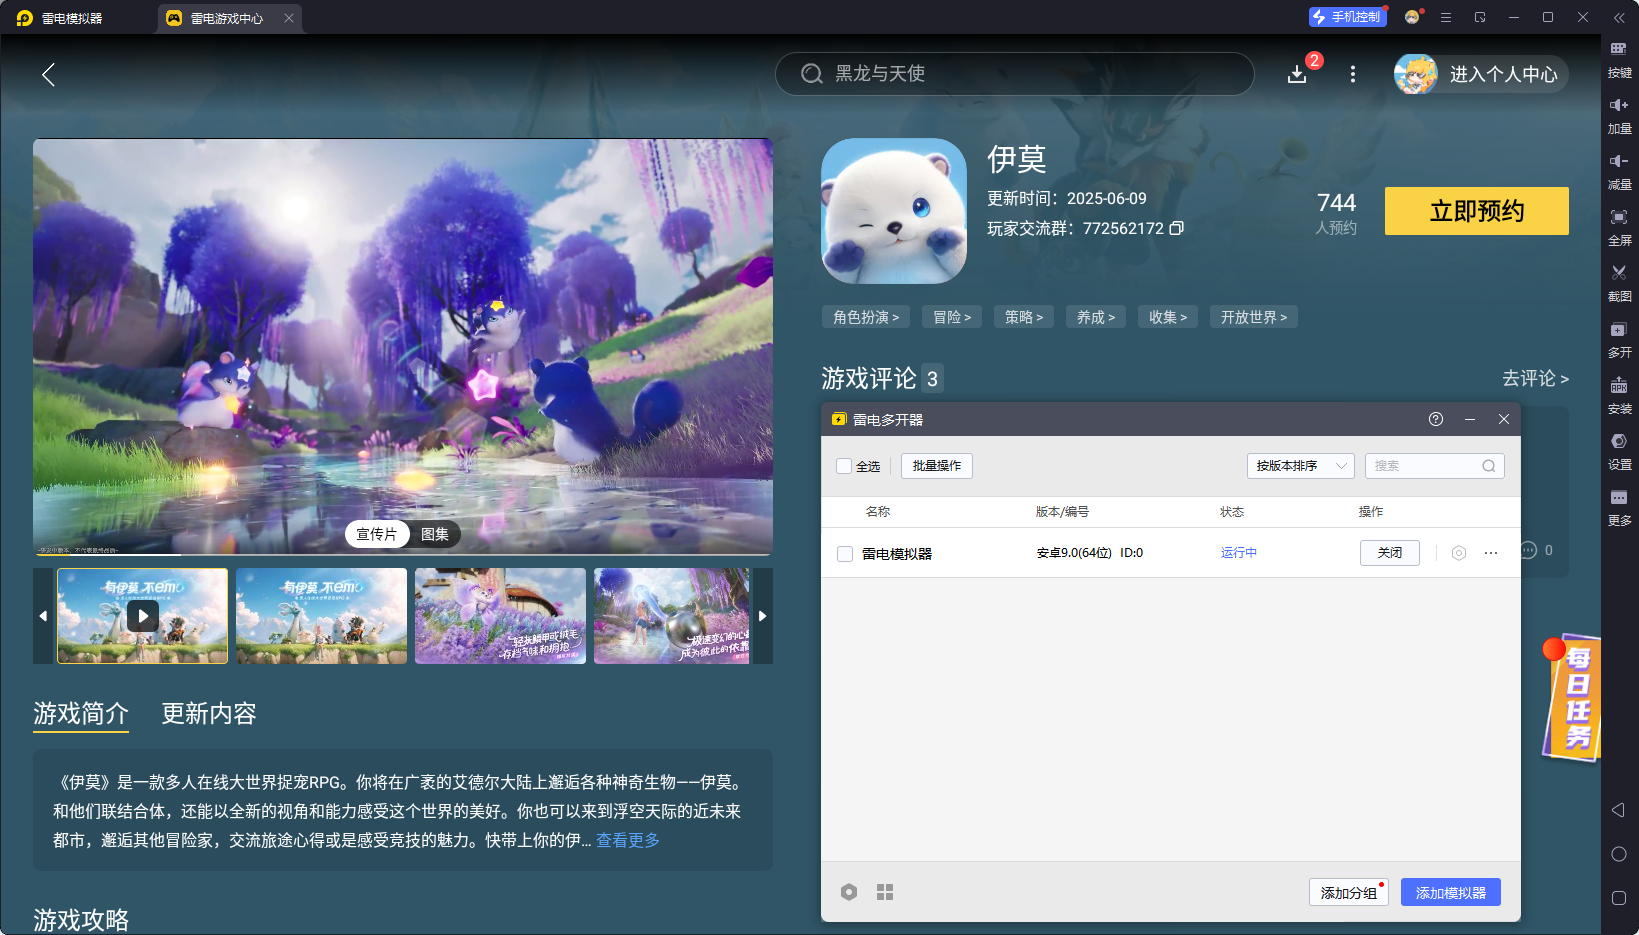Click the trailer progress bar
Screen dimensions: 1639x935
(400, 553)
